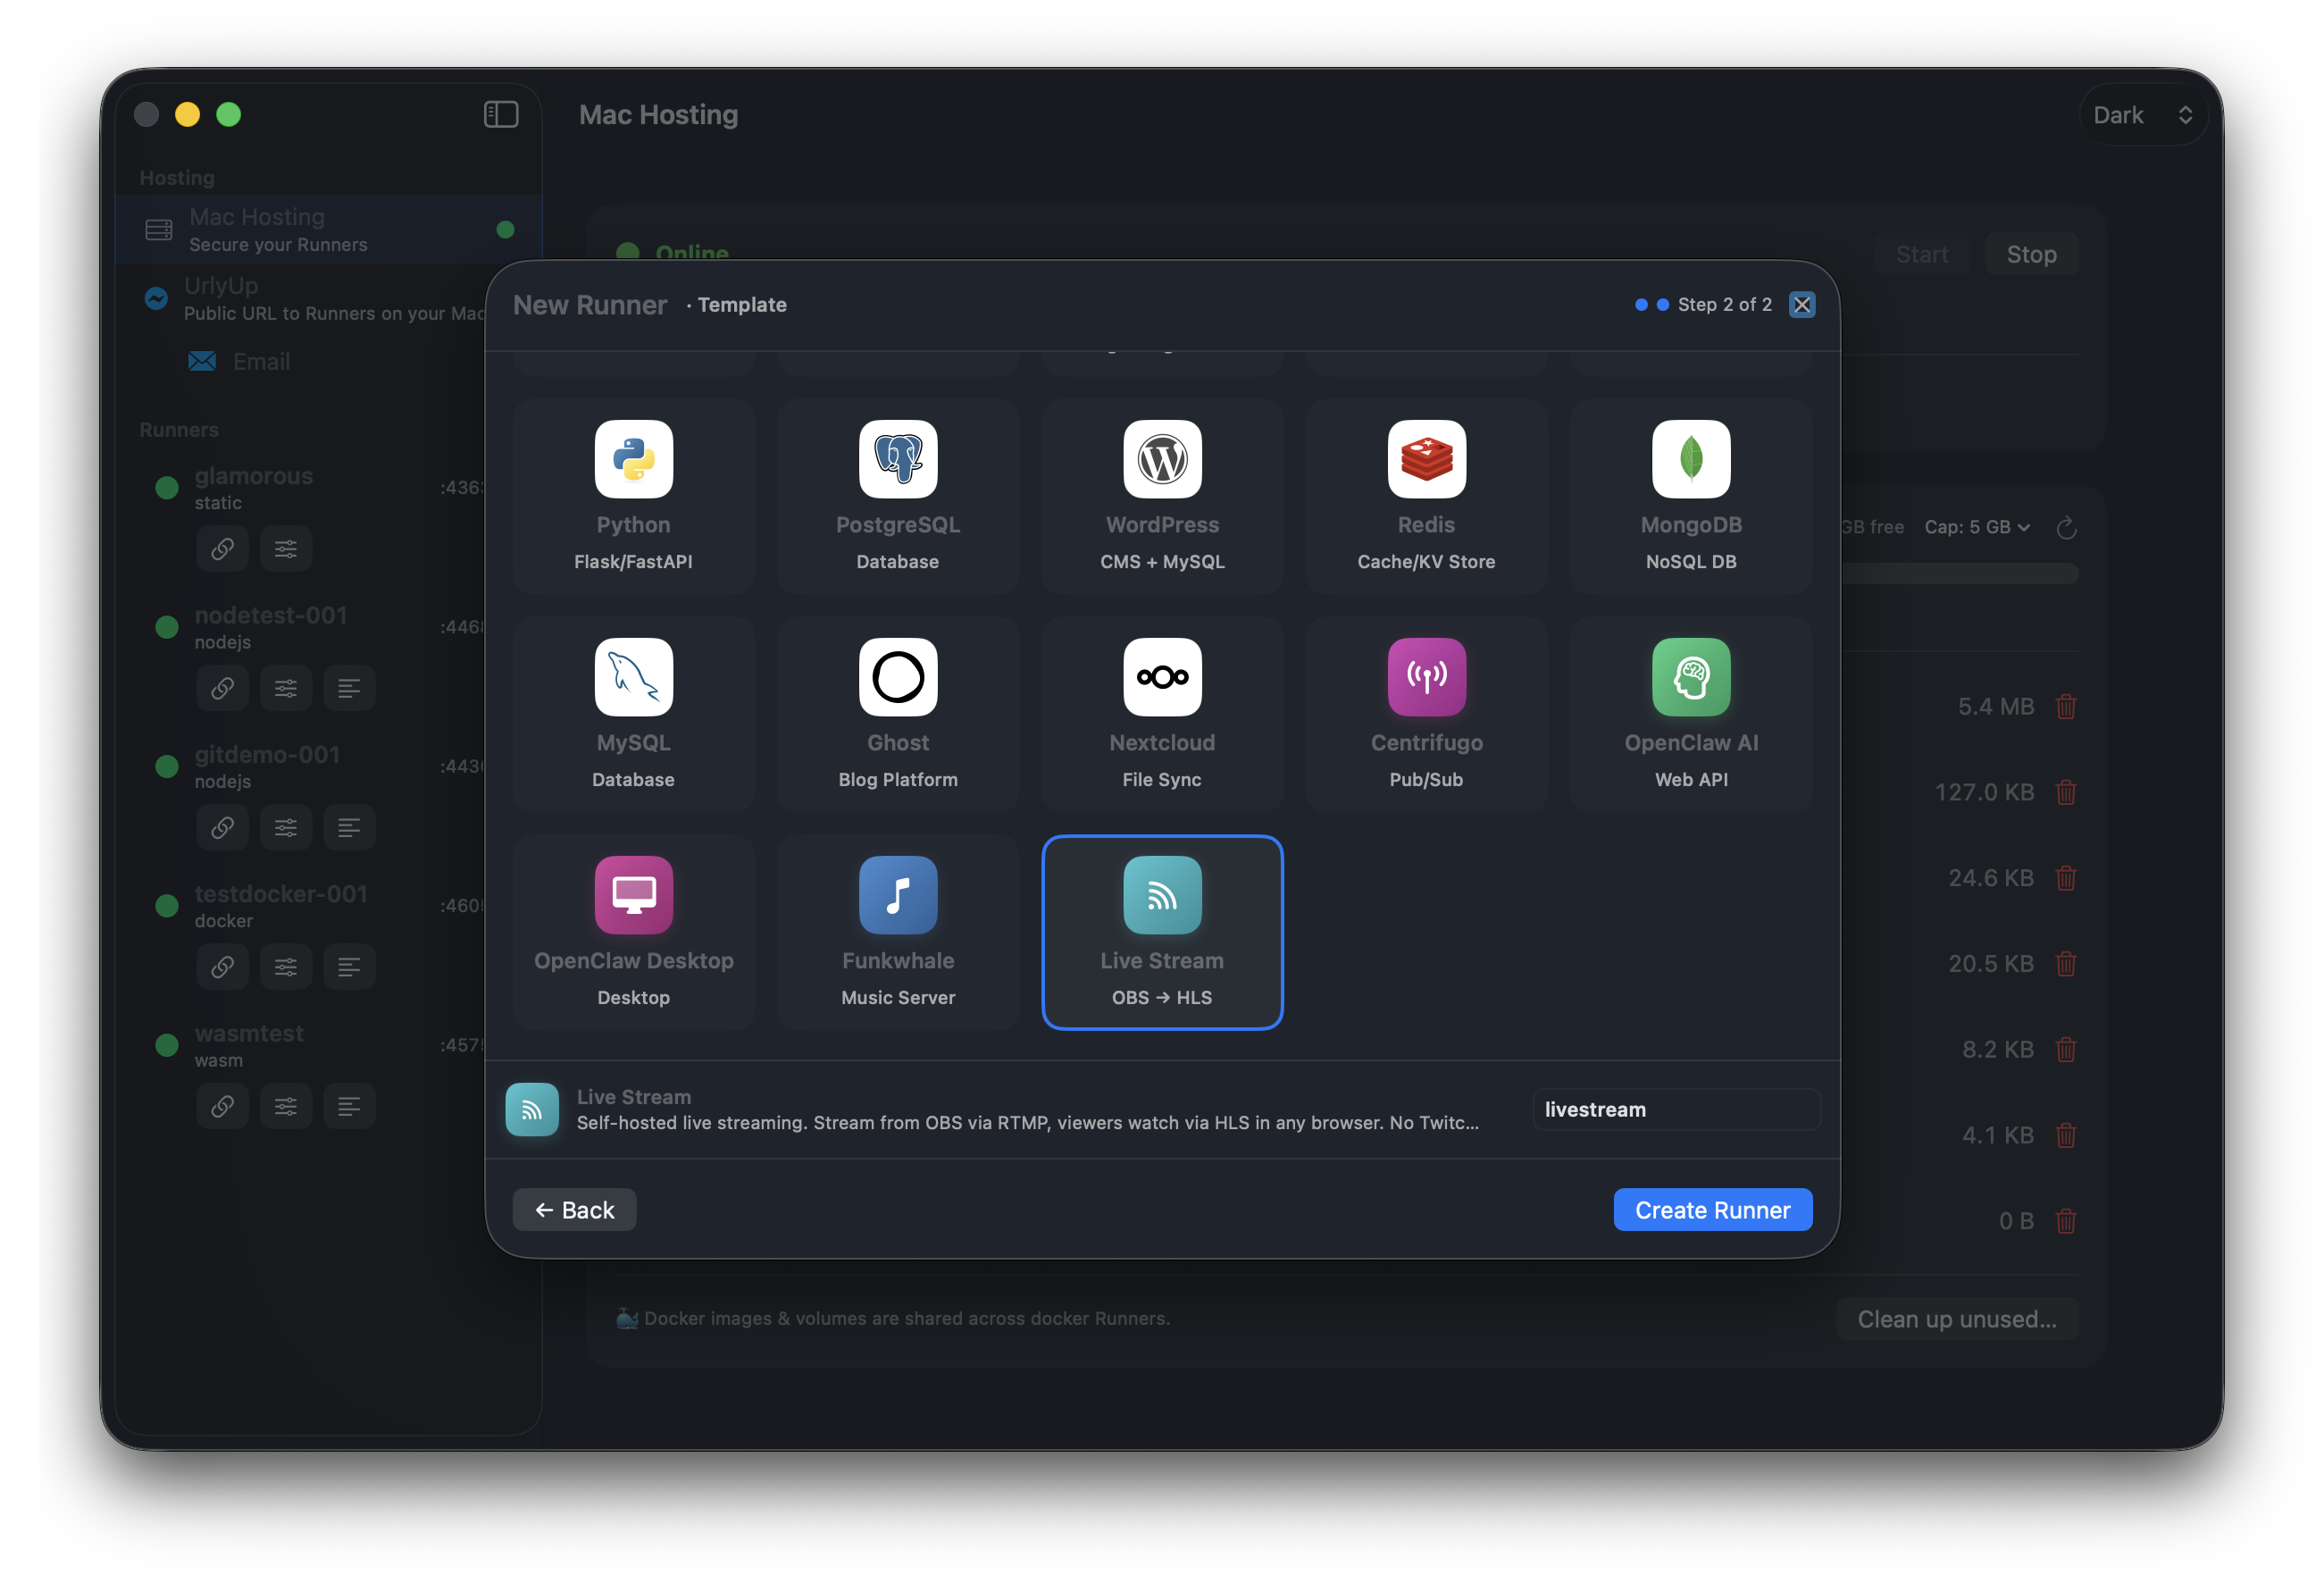The image size is (2324, 1583).
Task: Choose the PostgreSQL database template
Action: tap(898, 496)
